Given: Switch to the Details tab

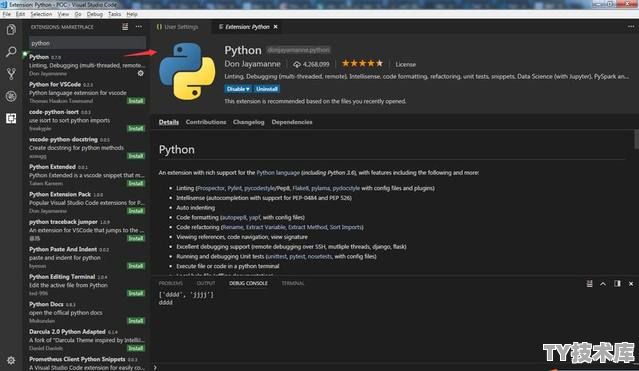Looking at the screenshot, I should [x=169, y=122].
